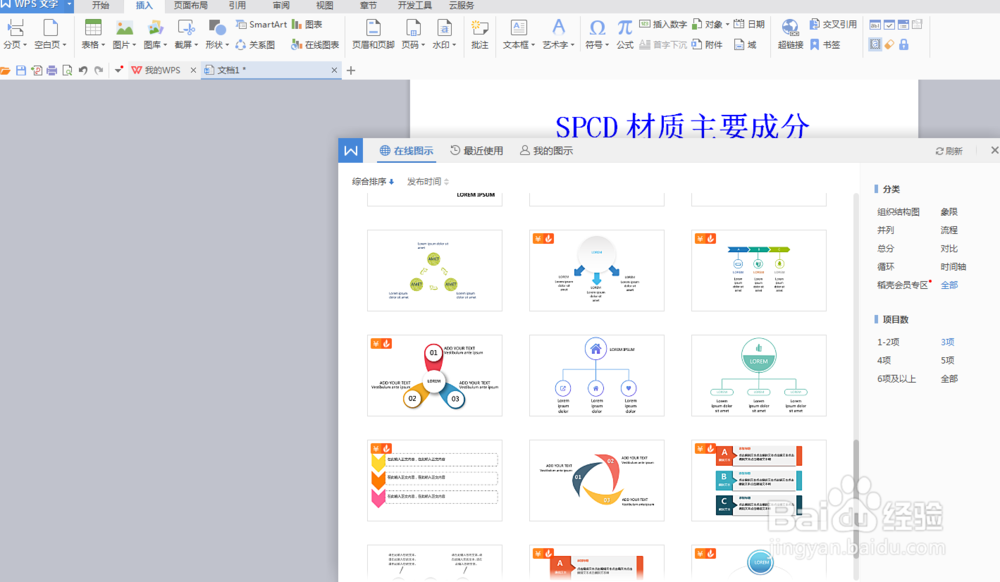Viewport: 1000px width, 582px height.
Task: Open 在线图表 online charts
Action: click(x=315, y=45)
